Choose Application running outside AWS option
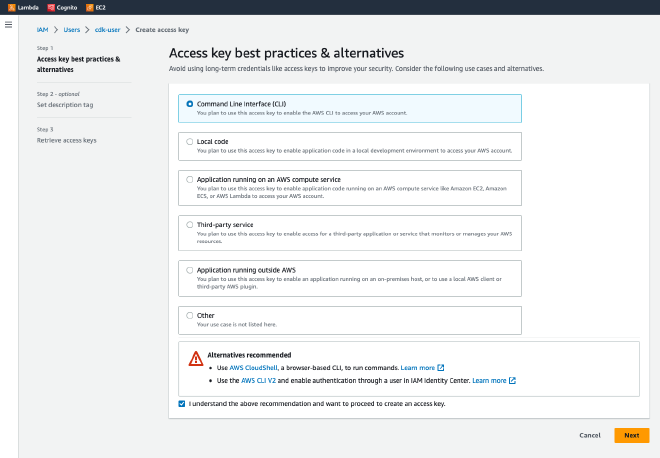Viewport: 660px width, 458px height. point(190,269)
